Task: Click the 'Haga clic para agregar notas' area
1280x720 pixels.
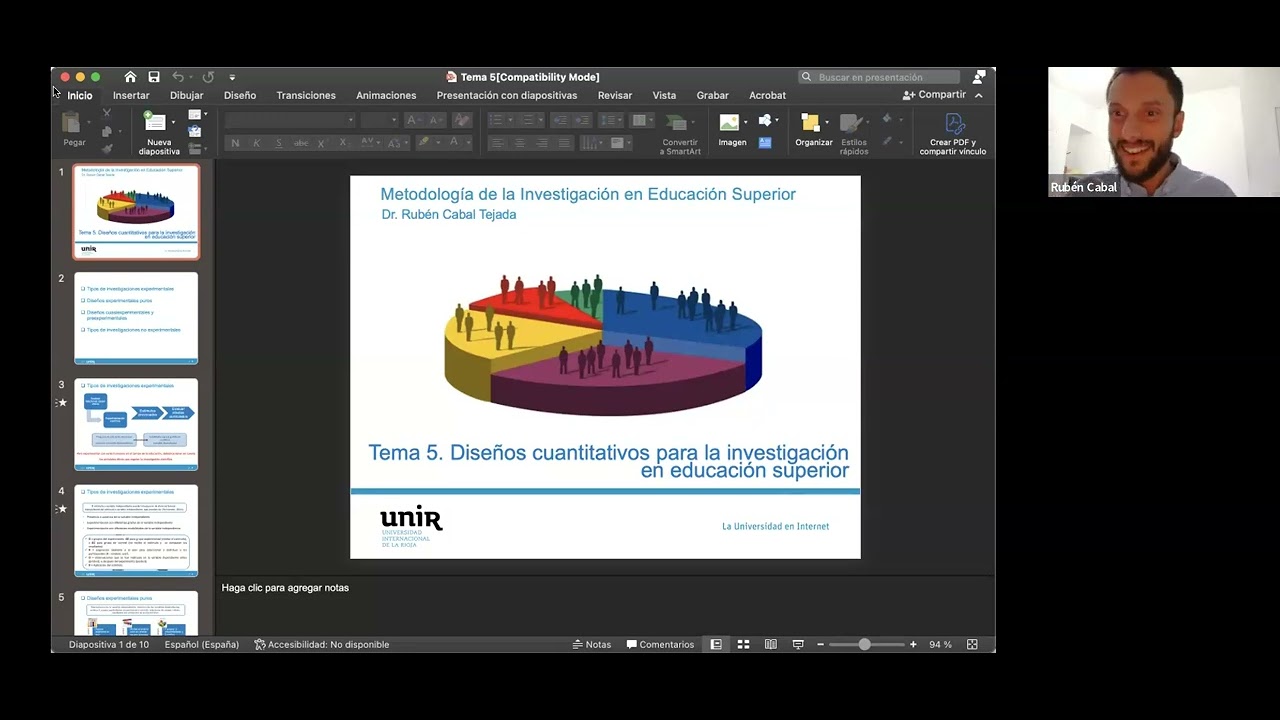Action: (285, 588)
